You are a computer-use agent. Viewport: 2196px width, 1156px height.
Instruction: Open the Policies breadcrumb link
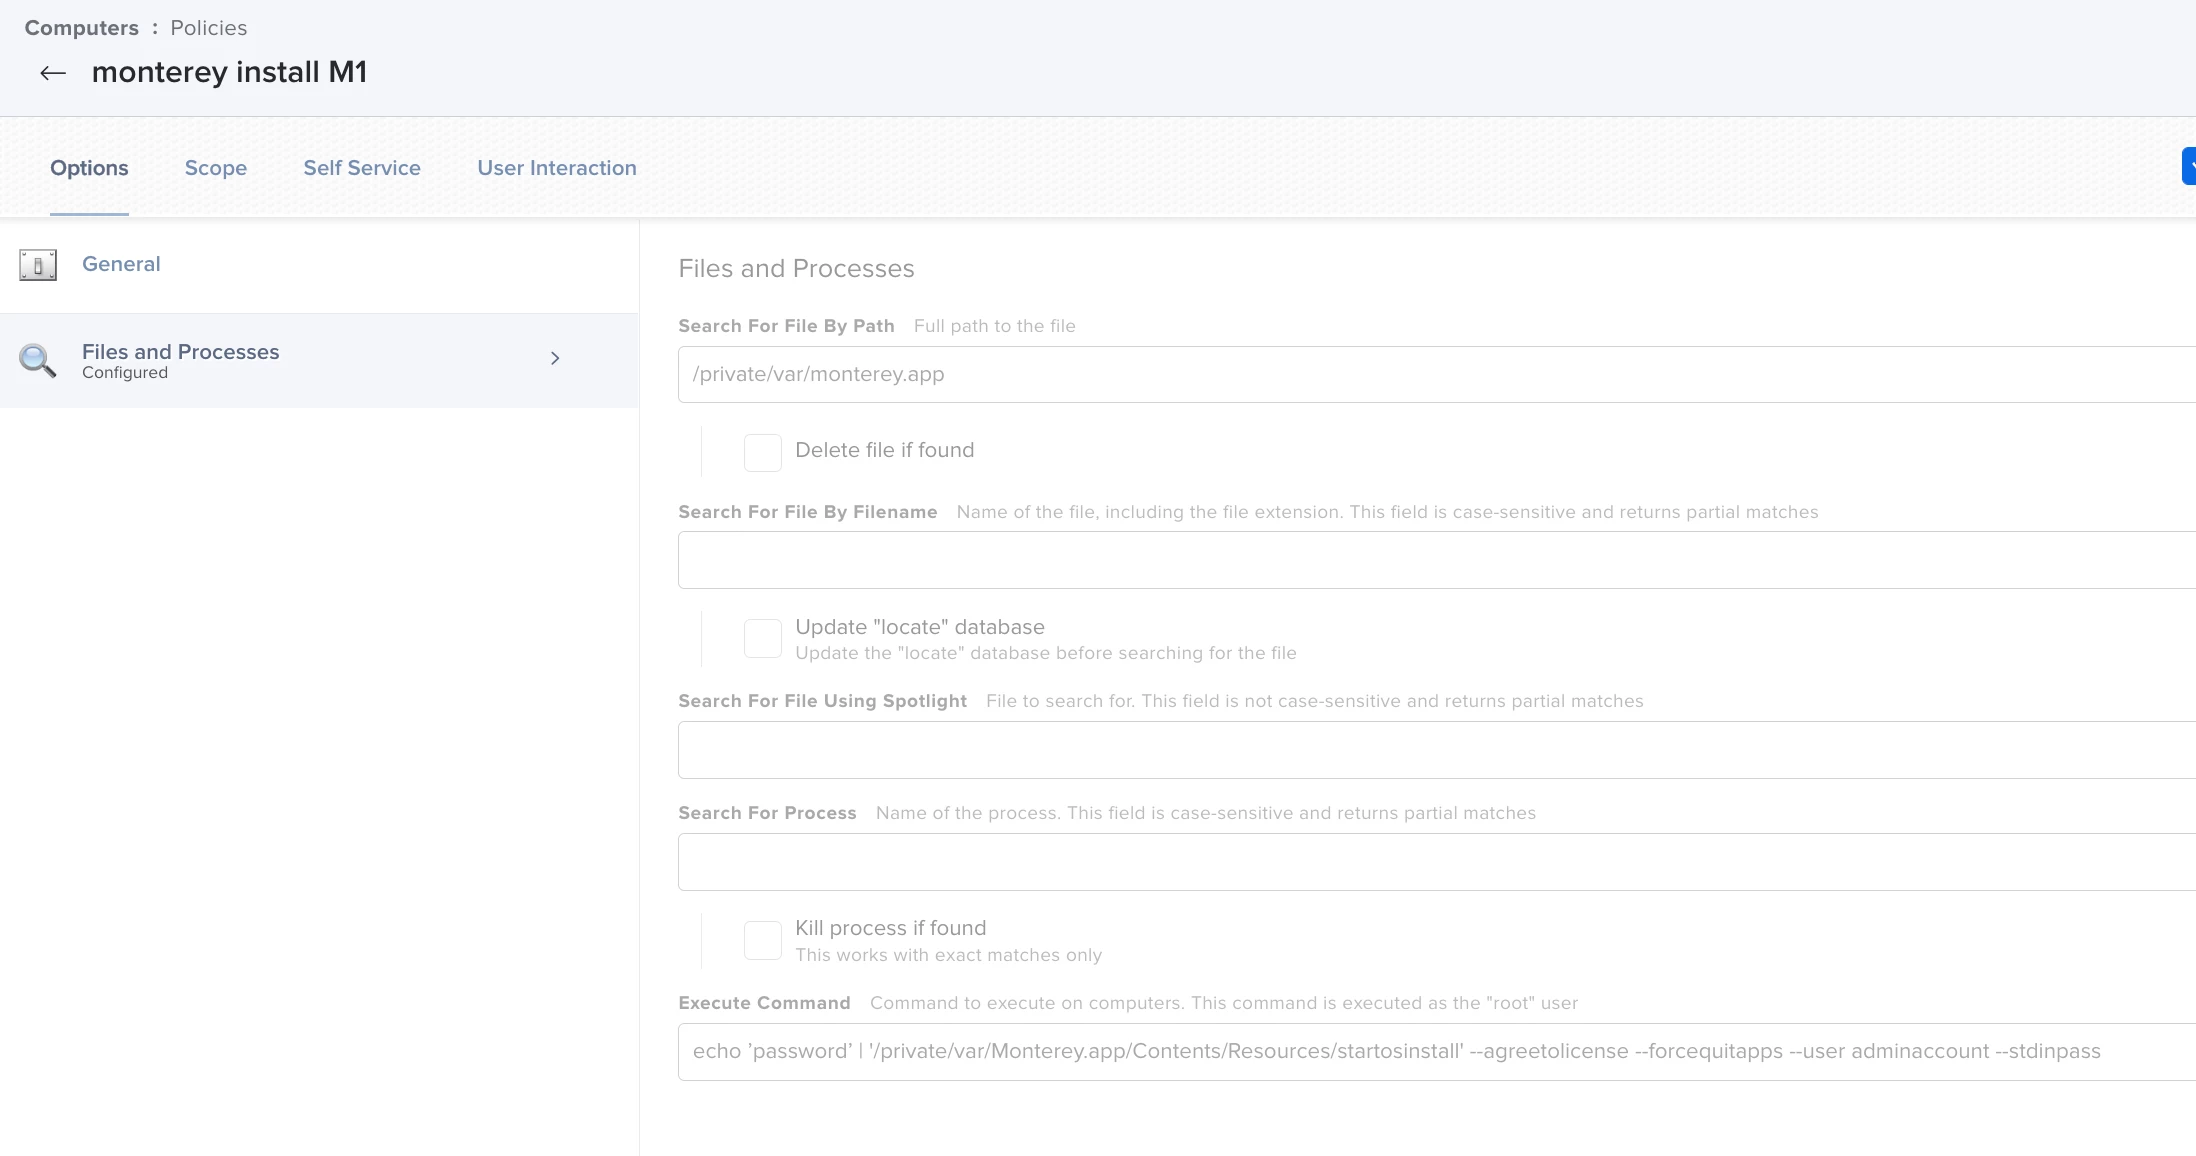209,28
